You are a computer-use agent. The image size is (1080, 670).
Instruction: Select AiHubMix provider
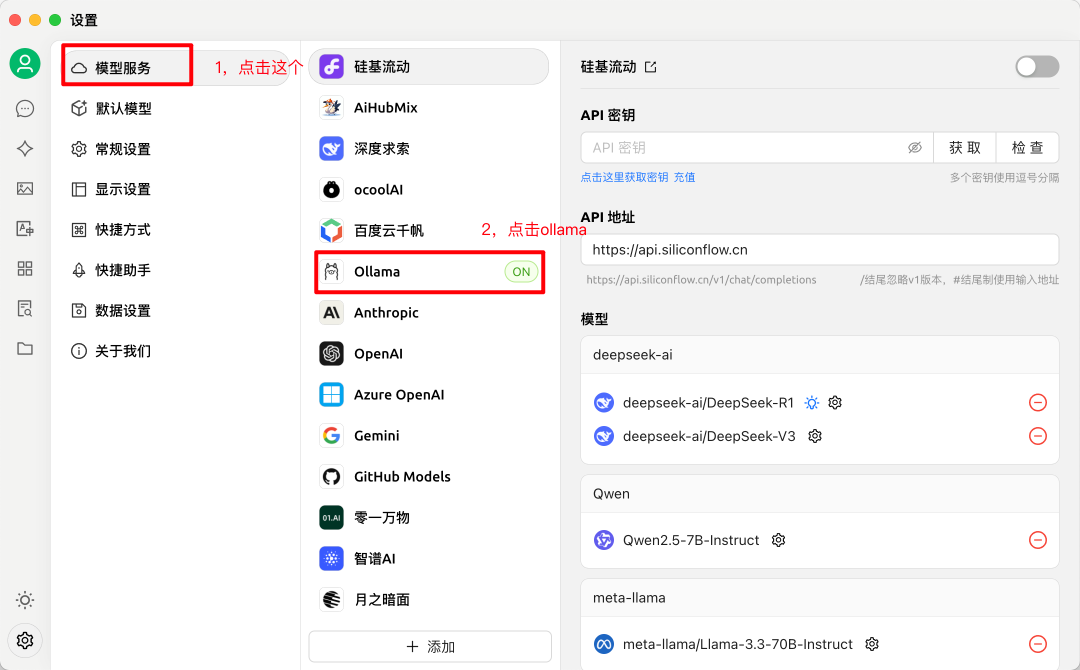(x=429, y=107)
